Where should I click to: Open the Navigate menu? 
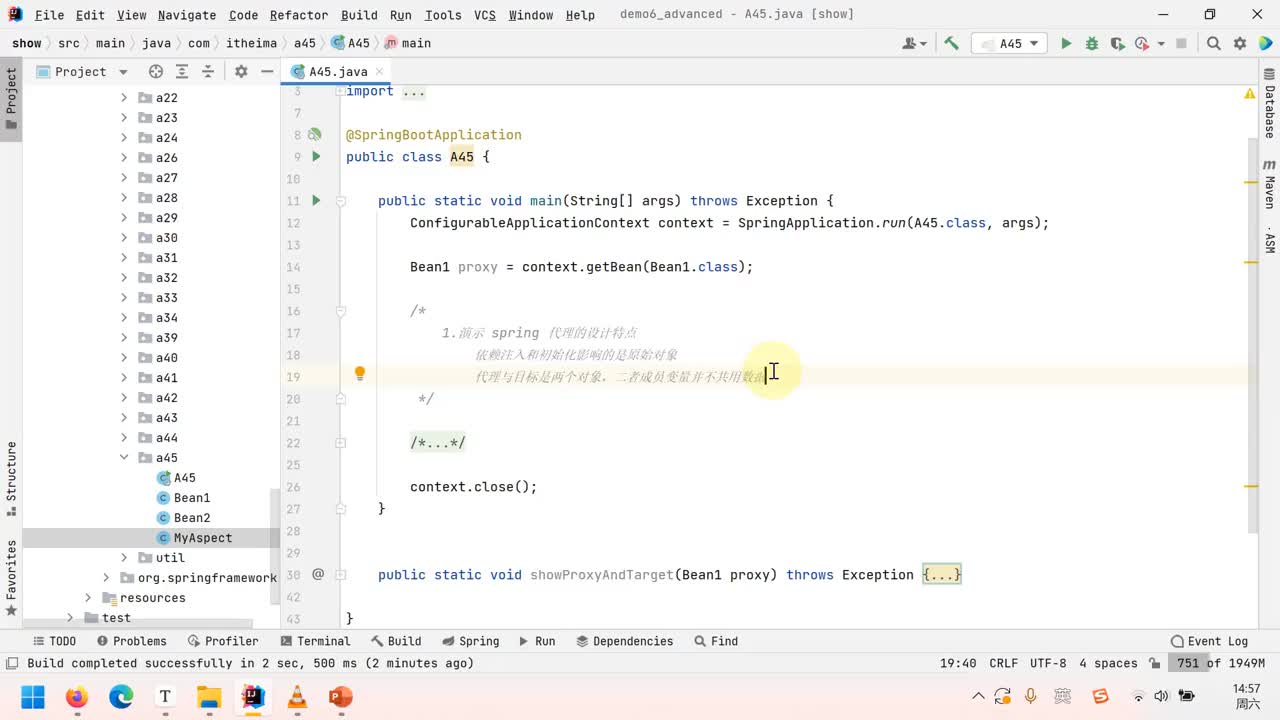click(187, 15)
